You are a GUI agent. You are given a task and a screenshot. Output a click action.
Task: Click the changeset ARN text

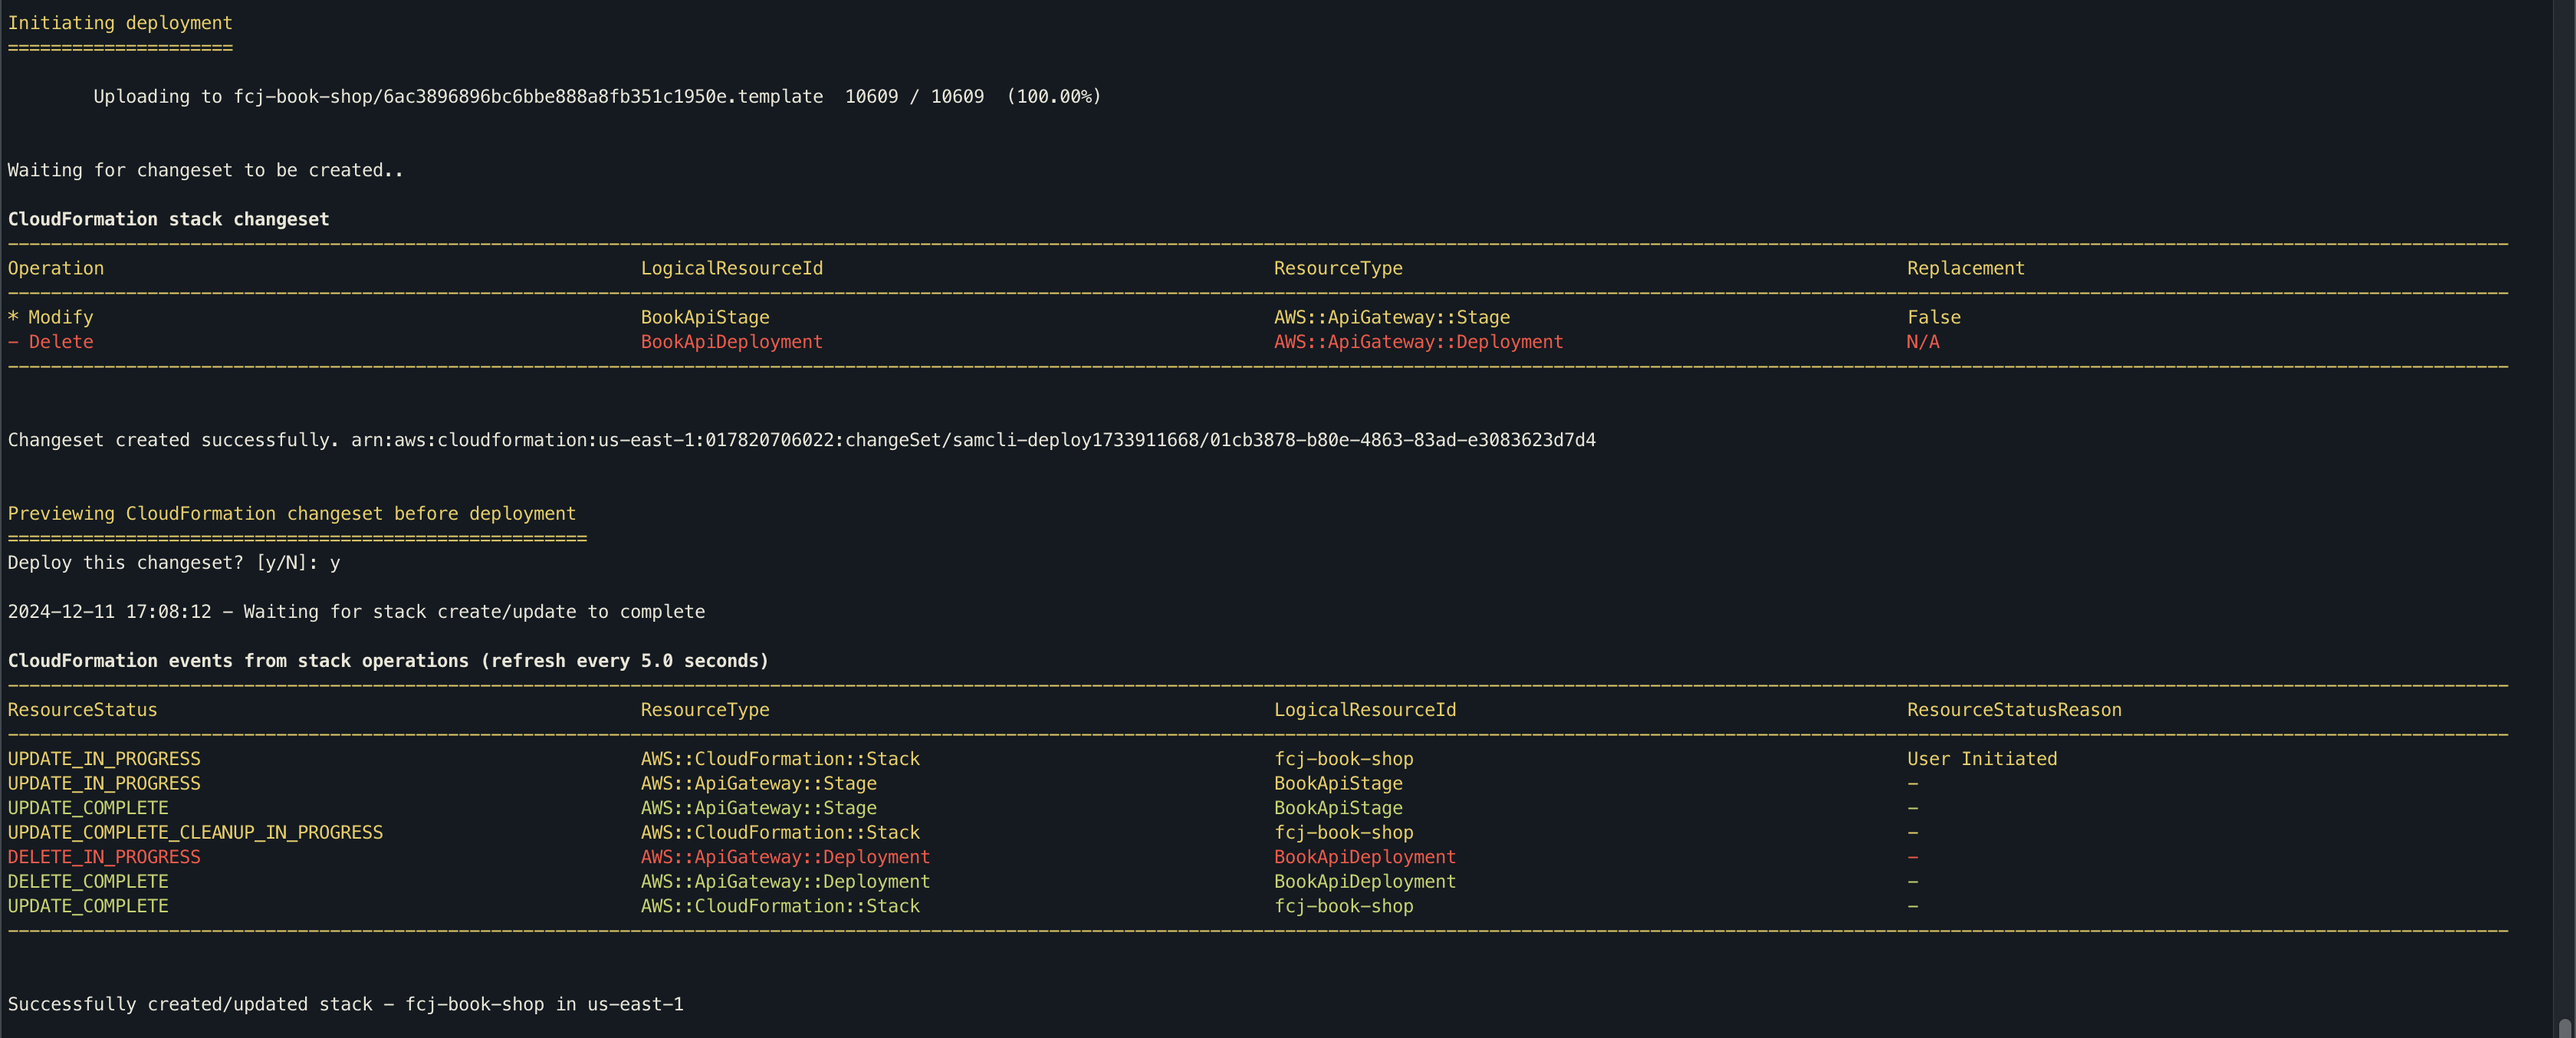point(973,440)
